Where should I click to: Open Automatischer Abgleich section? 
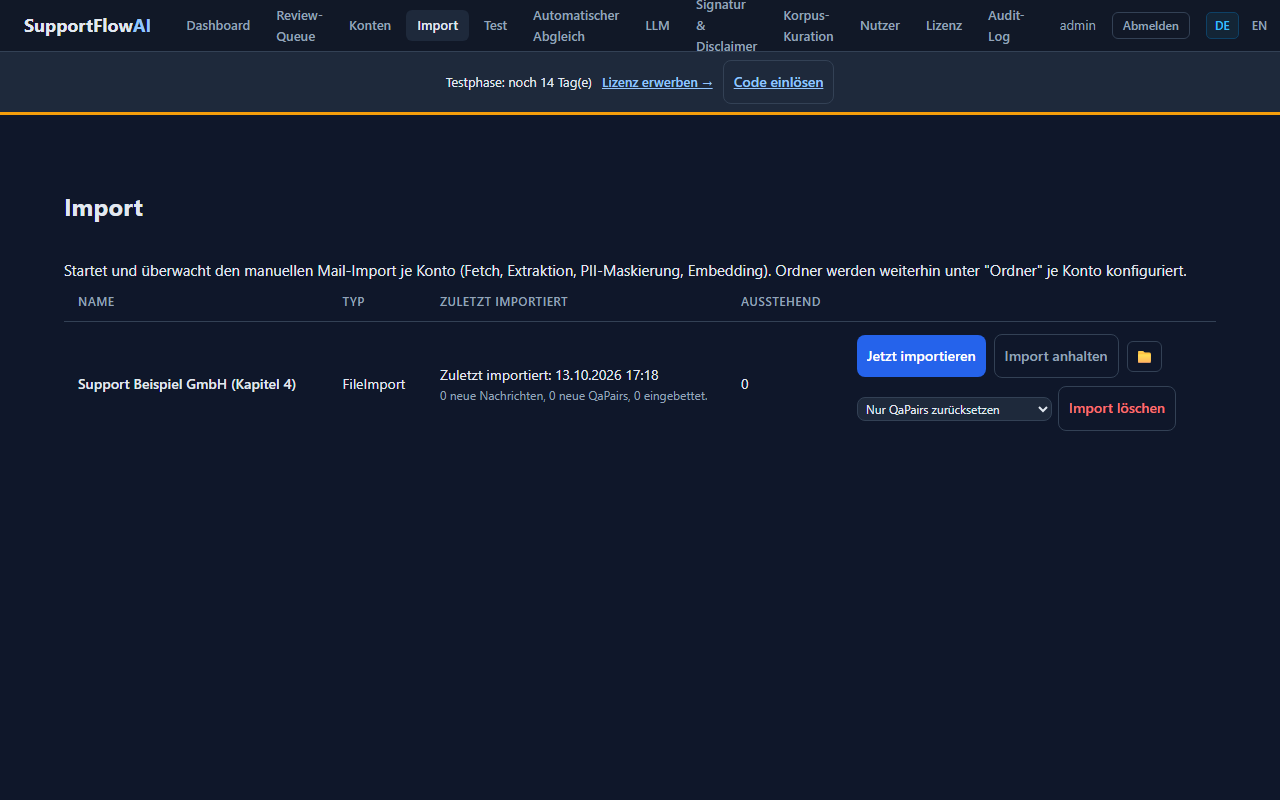[576, 26]
